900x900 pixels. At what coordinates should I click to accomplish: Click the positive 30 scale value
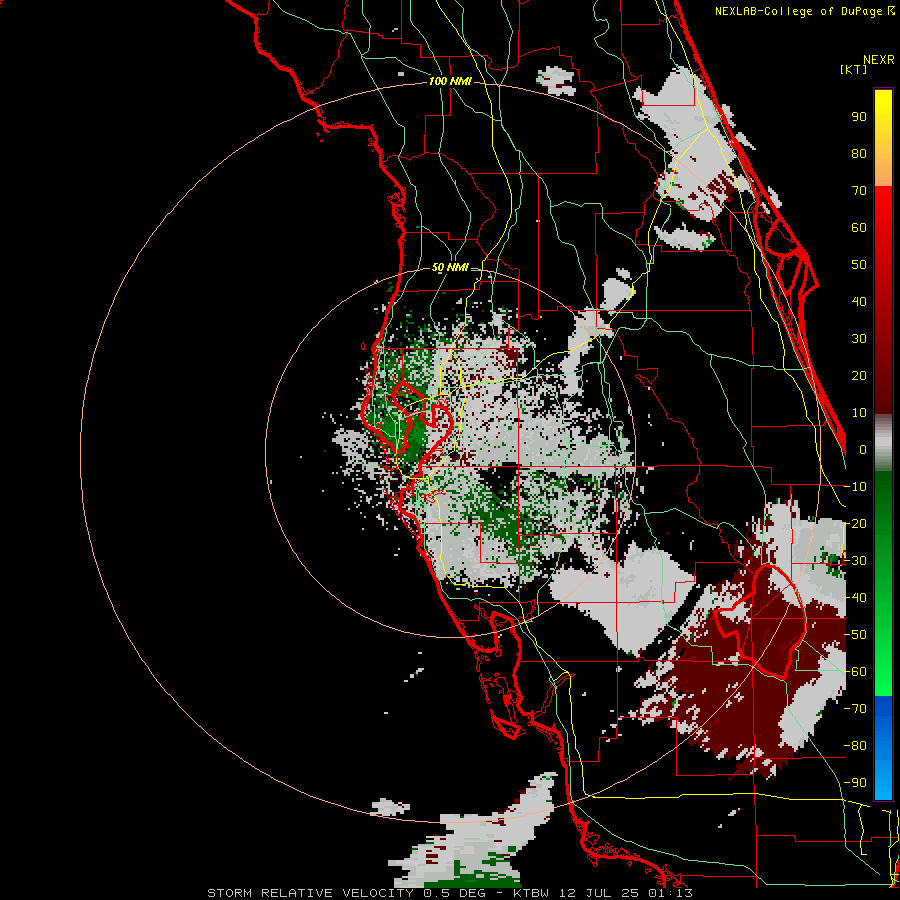859,339
